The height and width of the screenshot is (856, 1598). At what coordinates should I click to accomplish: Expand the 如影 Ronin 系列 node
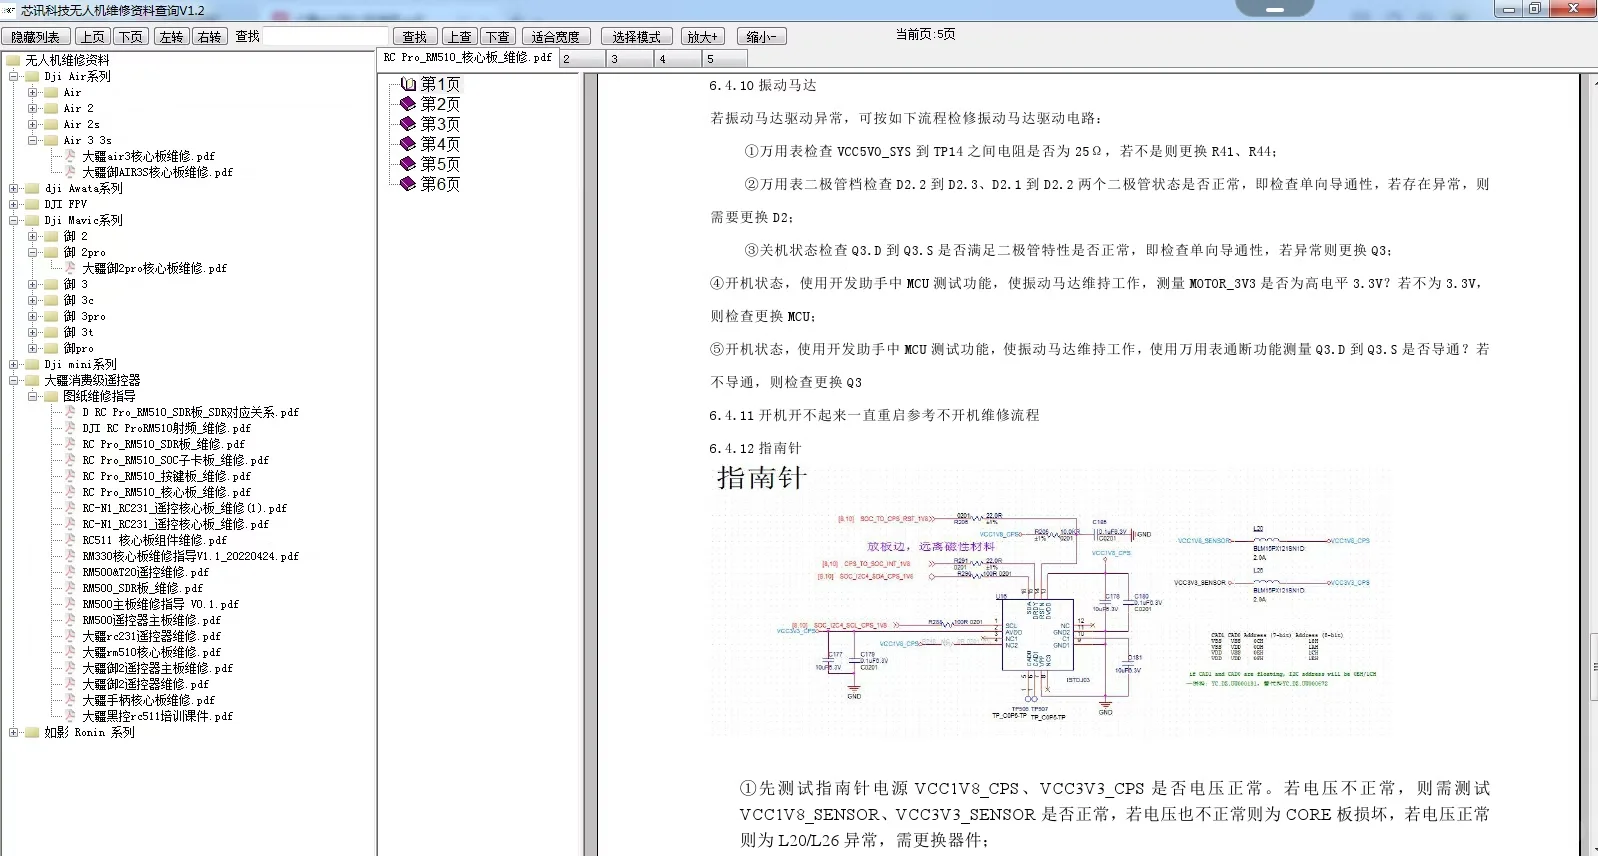14,732
